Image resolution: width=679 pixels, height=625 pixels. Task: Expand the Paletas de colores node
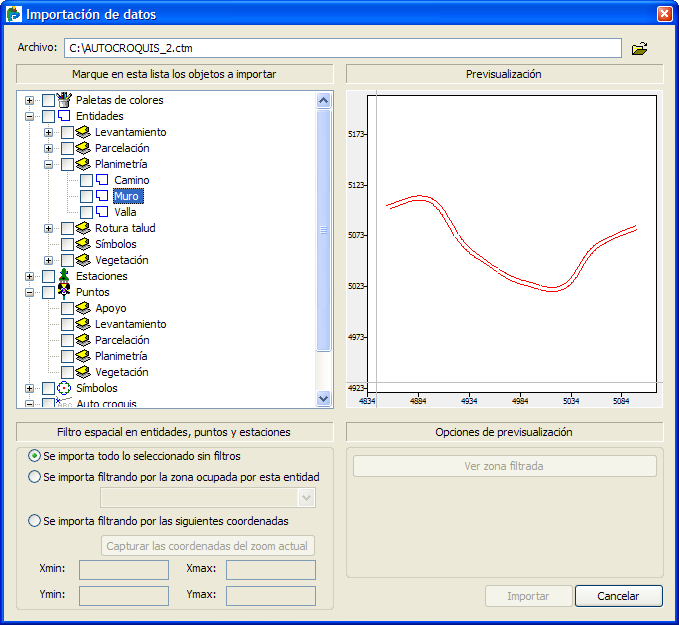pyautogui.click(x=30, y=100)
